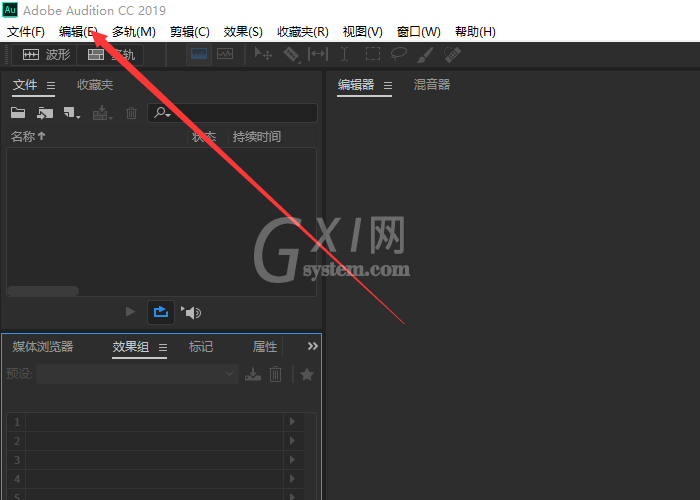700x500 pixels.
Task: Open the 预设 preset dropdown
Action: pyautogui.click(x=138, y=374)
